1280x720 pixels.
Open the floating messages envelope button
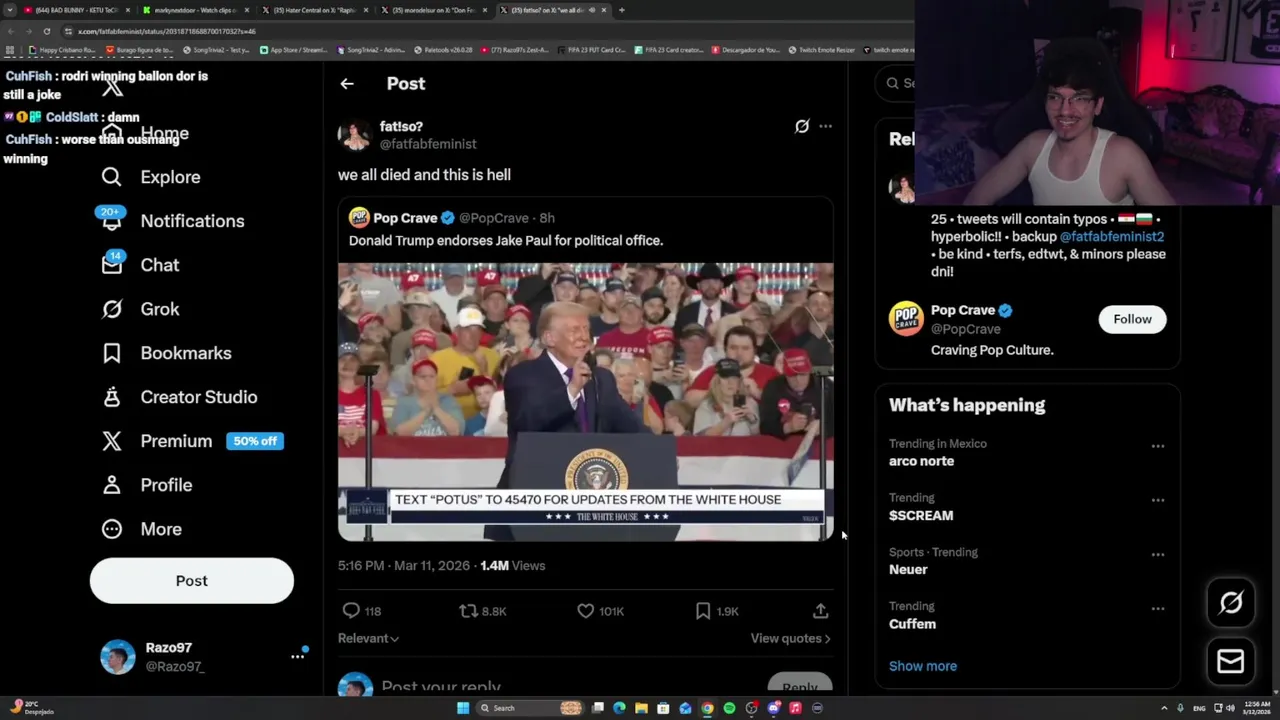(x=1231, y=661)
